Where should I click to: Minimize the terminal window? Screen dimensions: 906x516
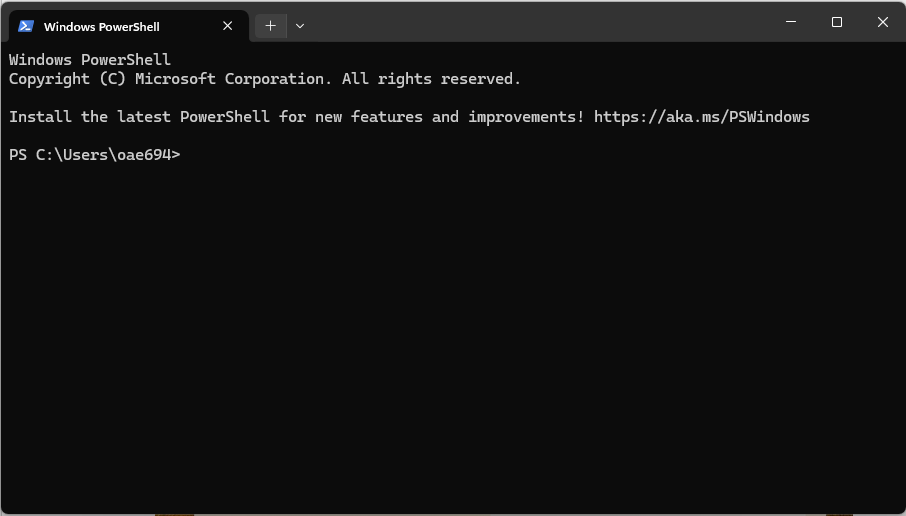coord(791,22)
